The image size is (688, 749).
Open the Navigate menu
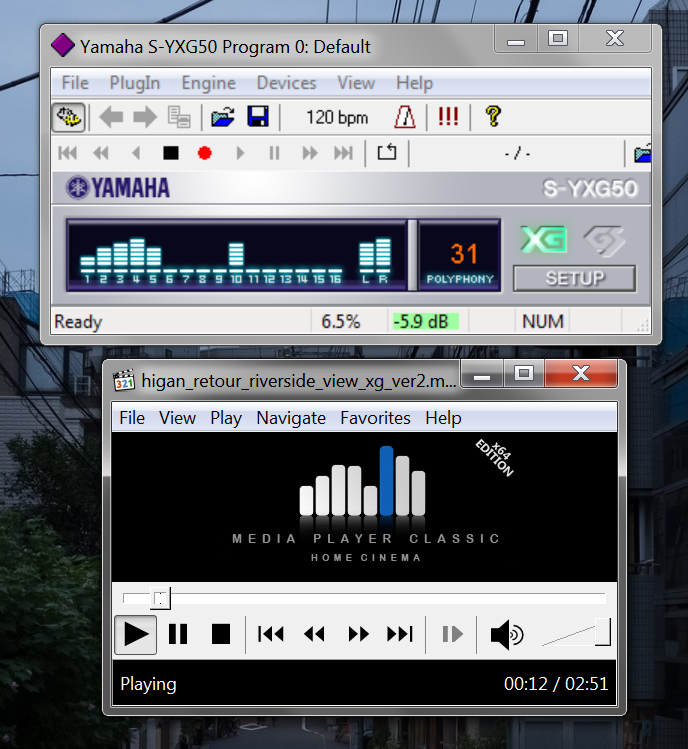click(291, 418)
